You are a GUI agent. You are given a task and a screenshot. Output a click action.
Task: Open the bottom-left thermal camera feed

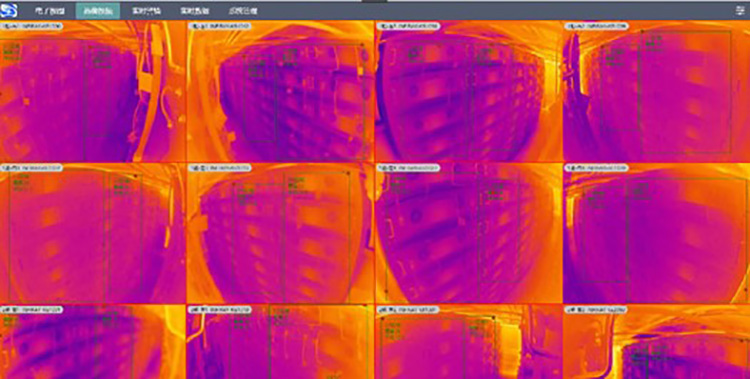pyautogui.click(x=93, y=342)
